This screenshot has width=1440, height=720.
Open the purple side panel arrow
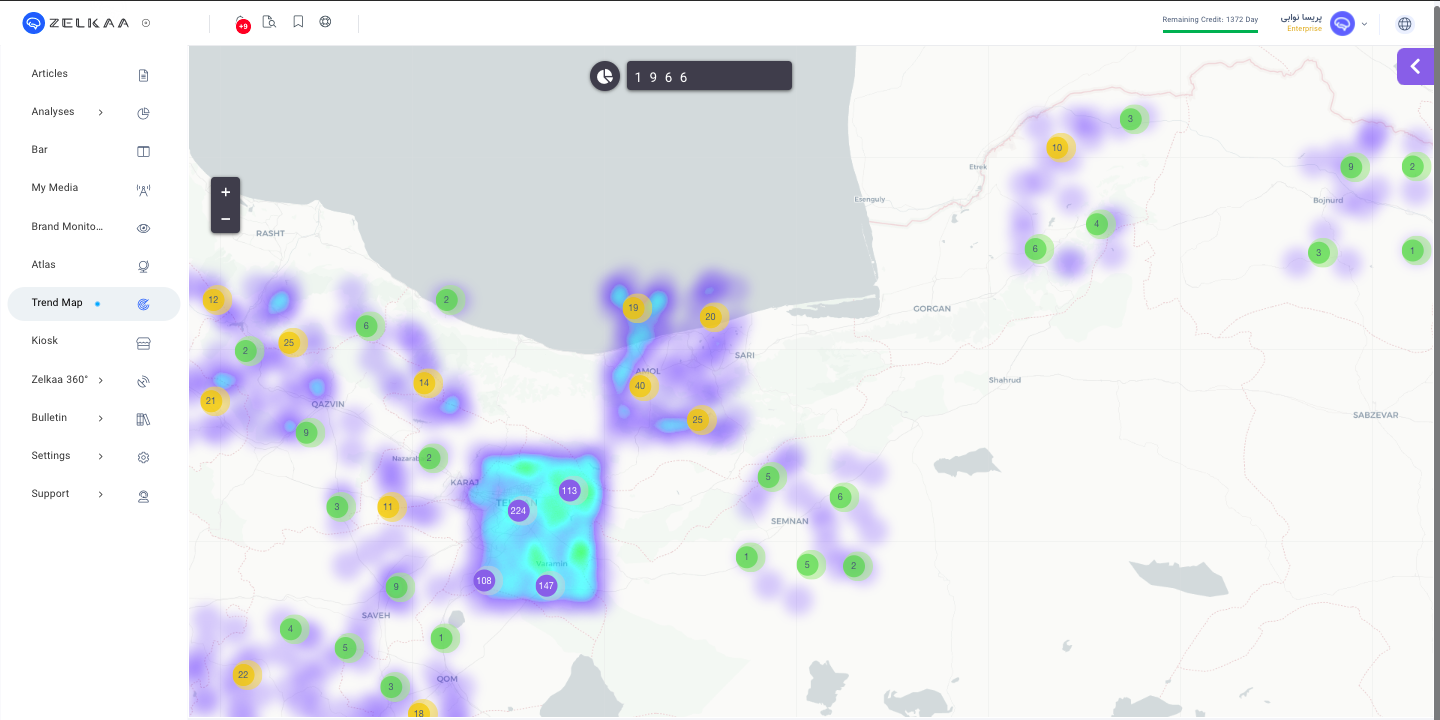click(x=1415, y=66)
